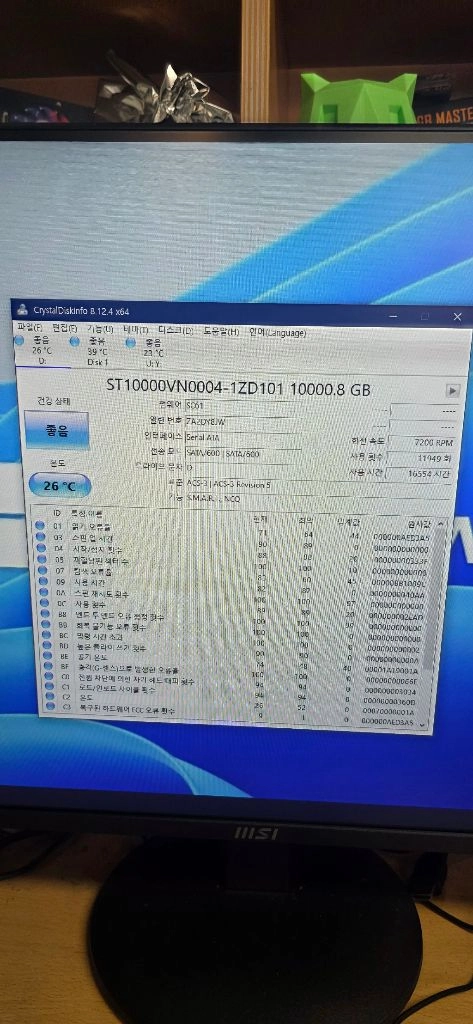The height and width of the screenshot is (1024, 473).
Task: Click the CrystalDiskInfo title bar app icon
Action: pos(22,310)
